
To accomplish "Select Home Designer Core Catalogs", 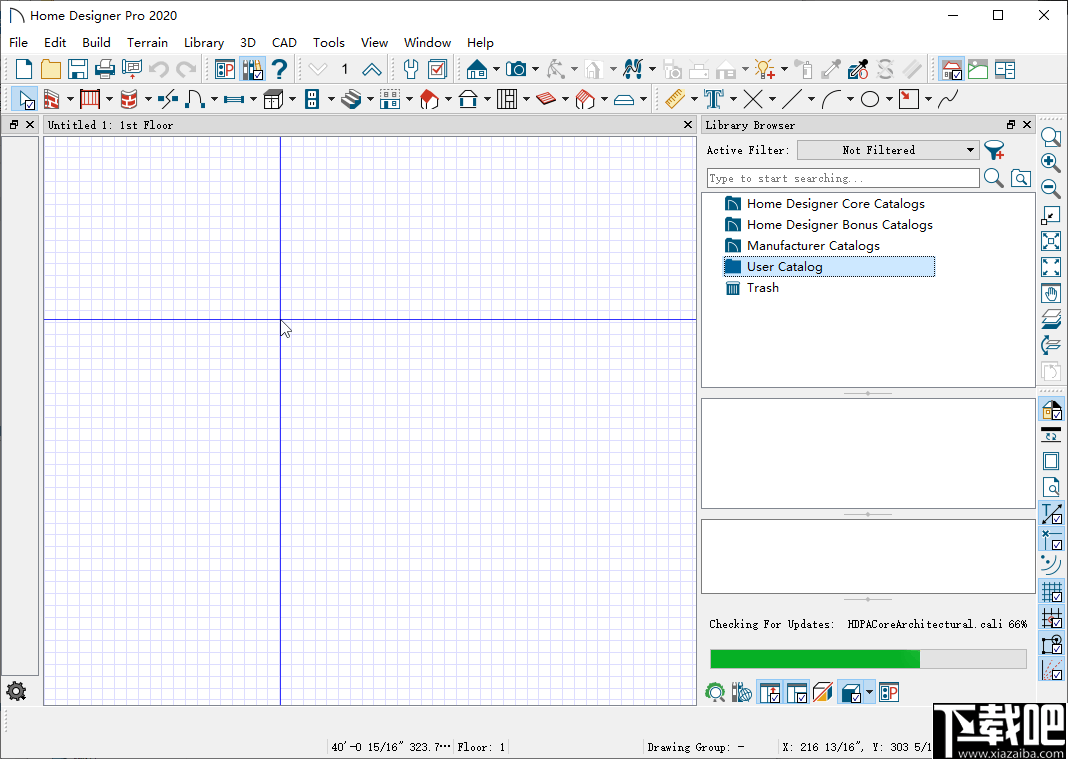I will coord(835,203).
